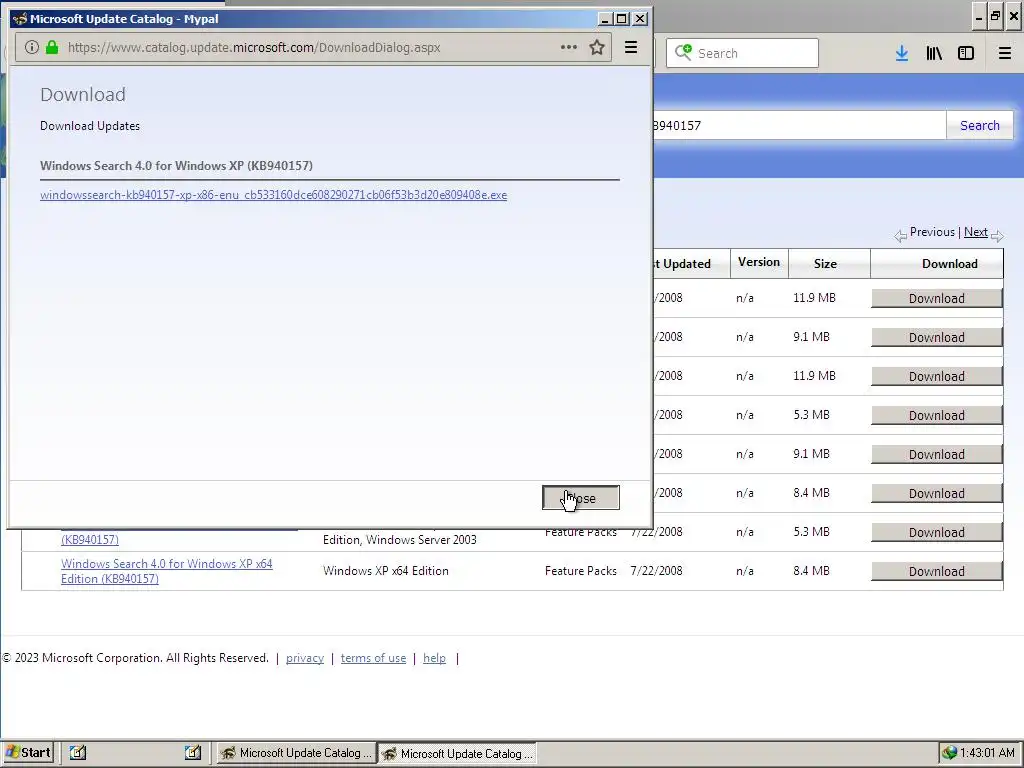Open page actions three-dots menu
The height and width of the screenshot is (768, 1024).
pos(568,47)
